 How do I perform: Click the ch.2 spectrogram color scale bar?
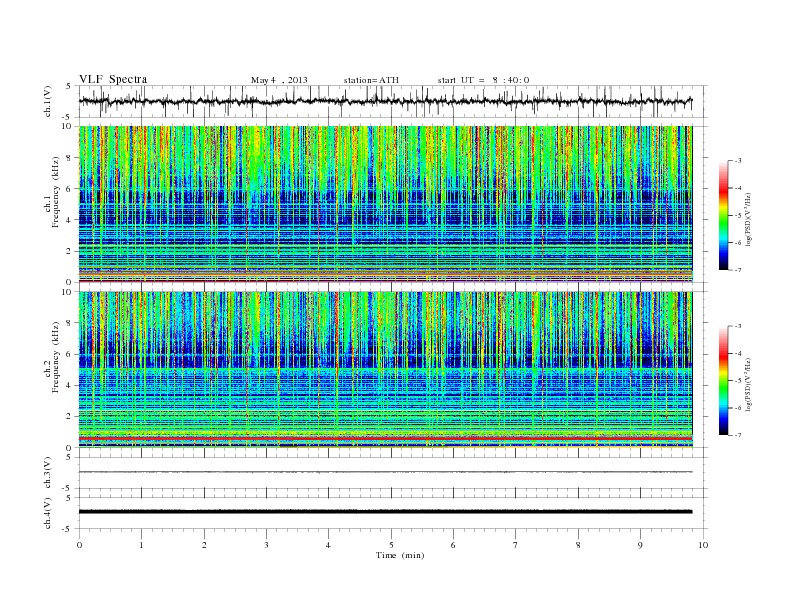(724, 380)
